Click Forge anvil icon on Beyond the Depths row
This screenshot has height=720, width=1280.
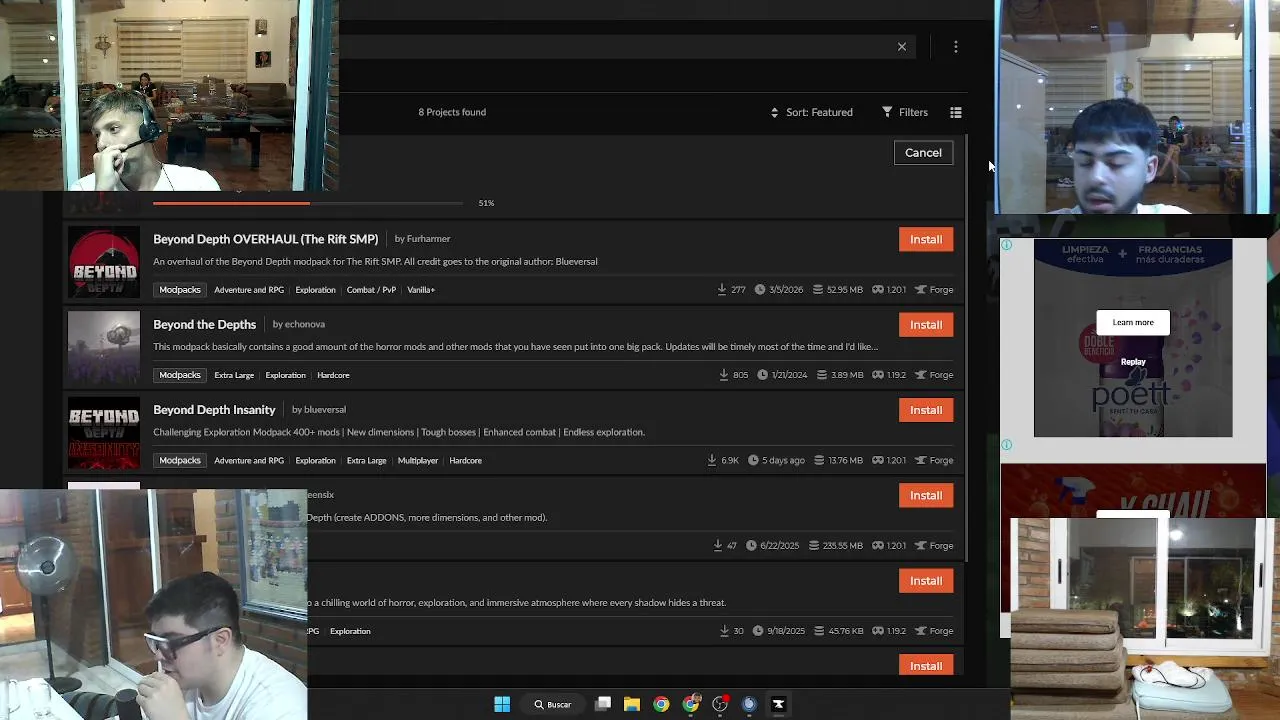[921, 375]
